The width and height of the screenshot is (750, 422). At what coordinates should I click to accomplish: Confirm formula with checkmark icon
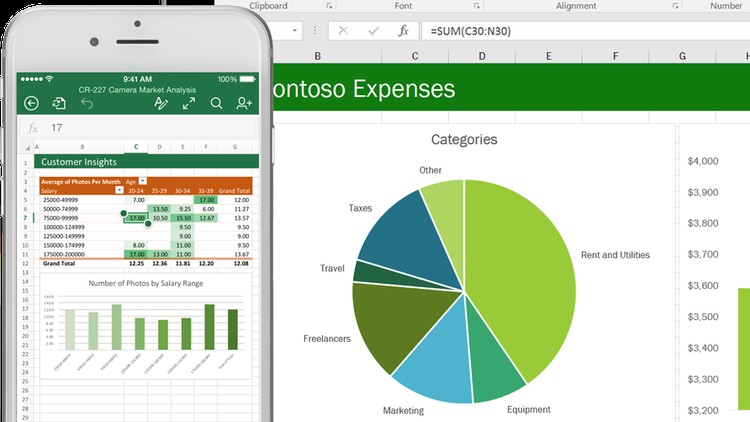pos(374,31)
